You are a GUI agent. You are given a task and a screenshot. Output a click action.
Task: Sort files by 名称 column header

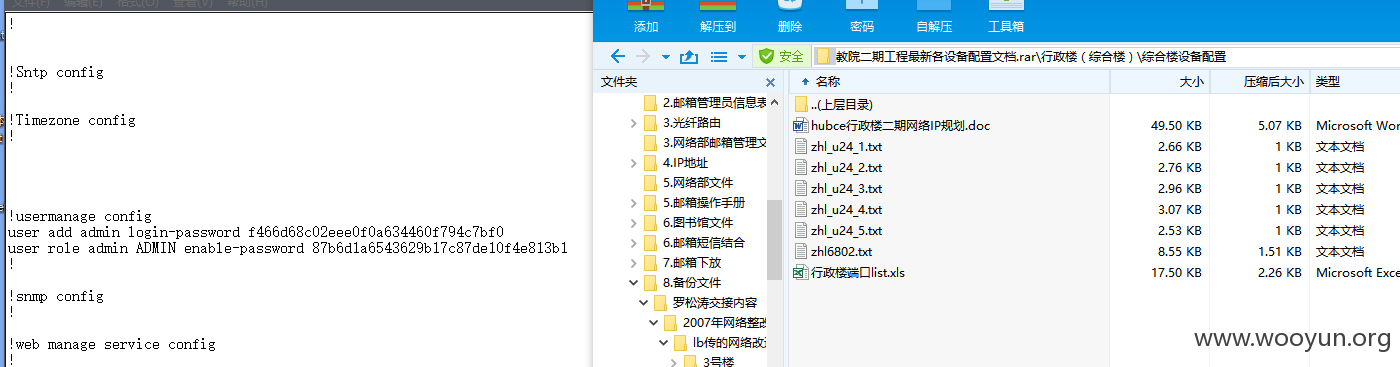(828, 82)
